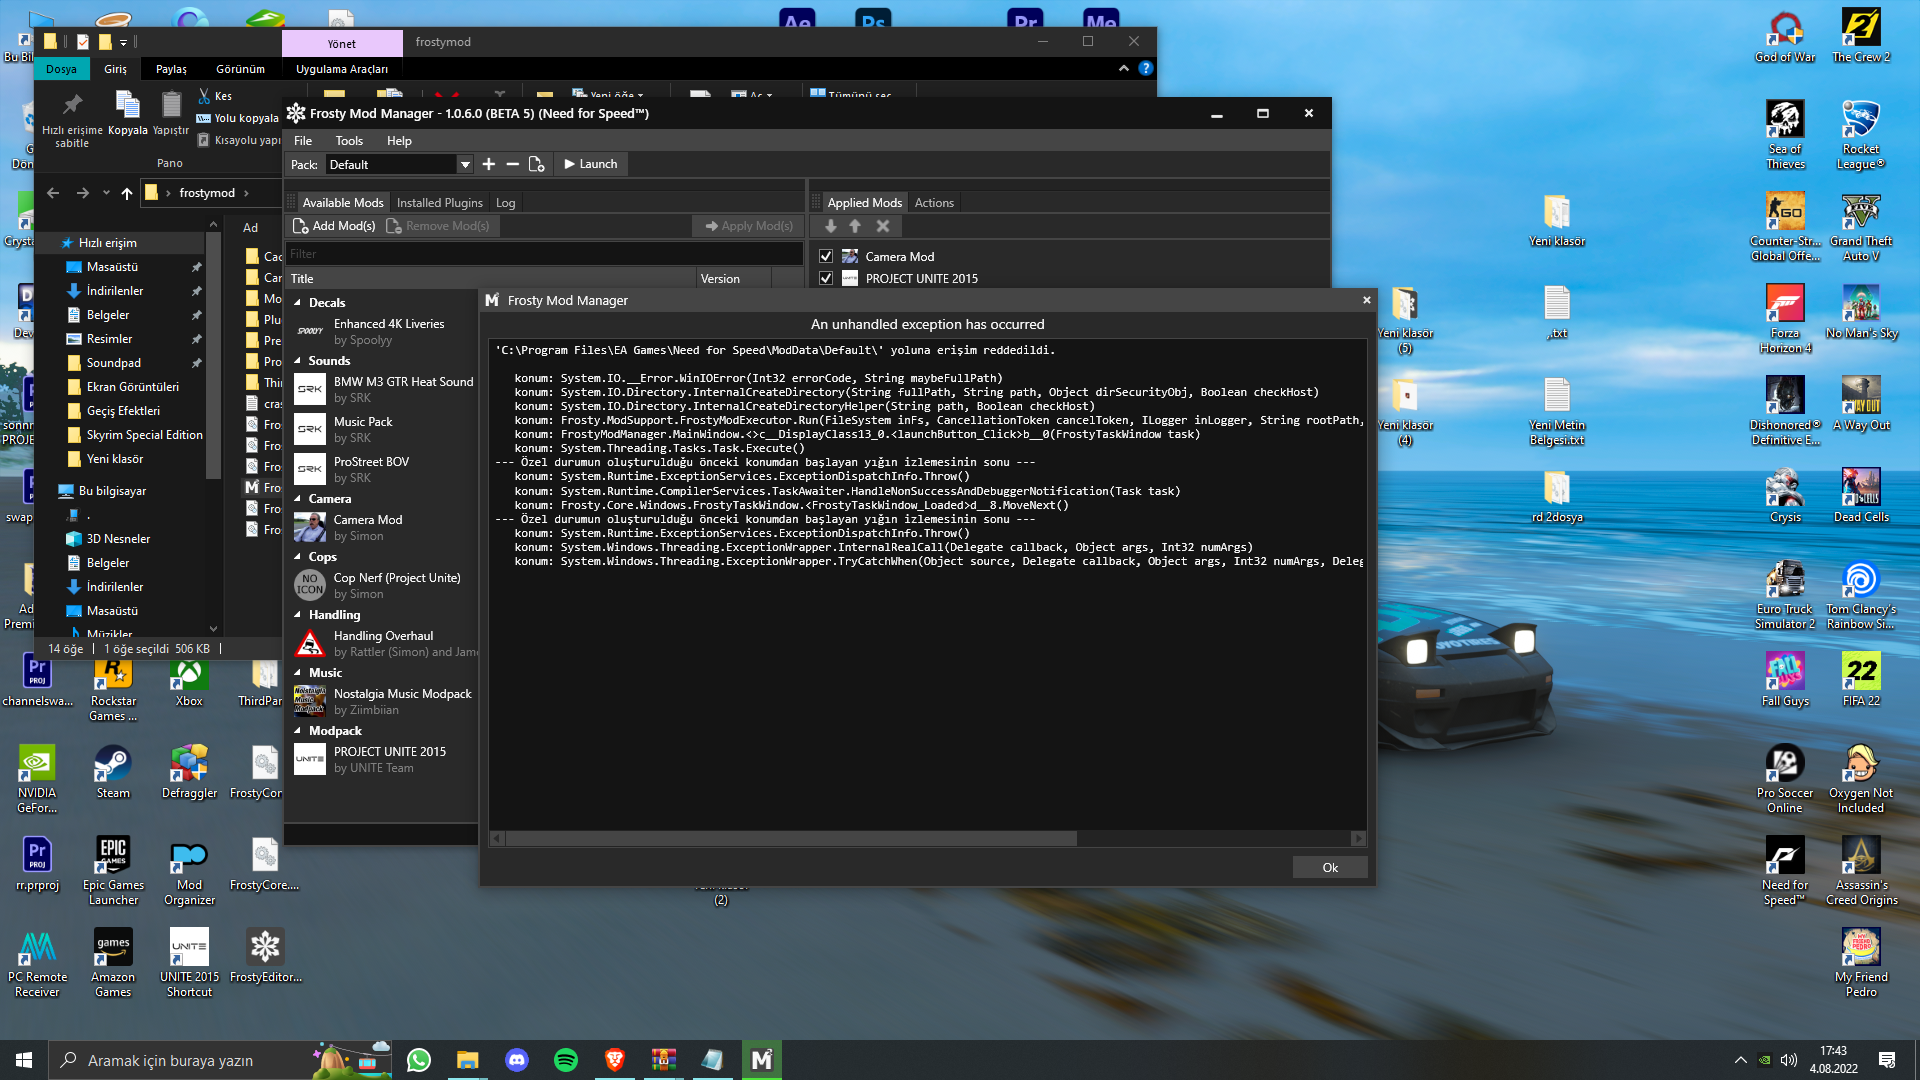Click Kes in the Explorer ribbon
The height and width of the screenshot is (1080, 1920).
tap(215, 96)
